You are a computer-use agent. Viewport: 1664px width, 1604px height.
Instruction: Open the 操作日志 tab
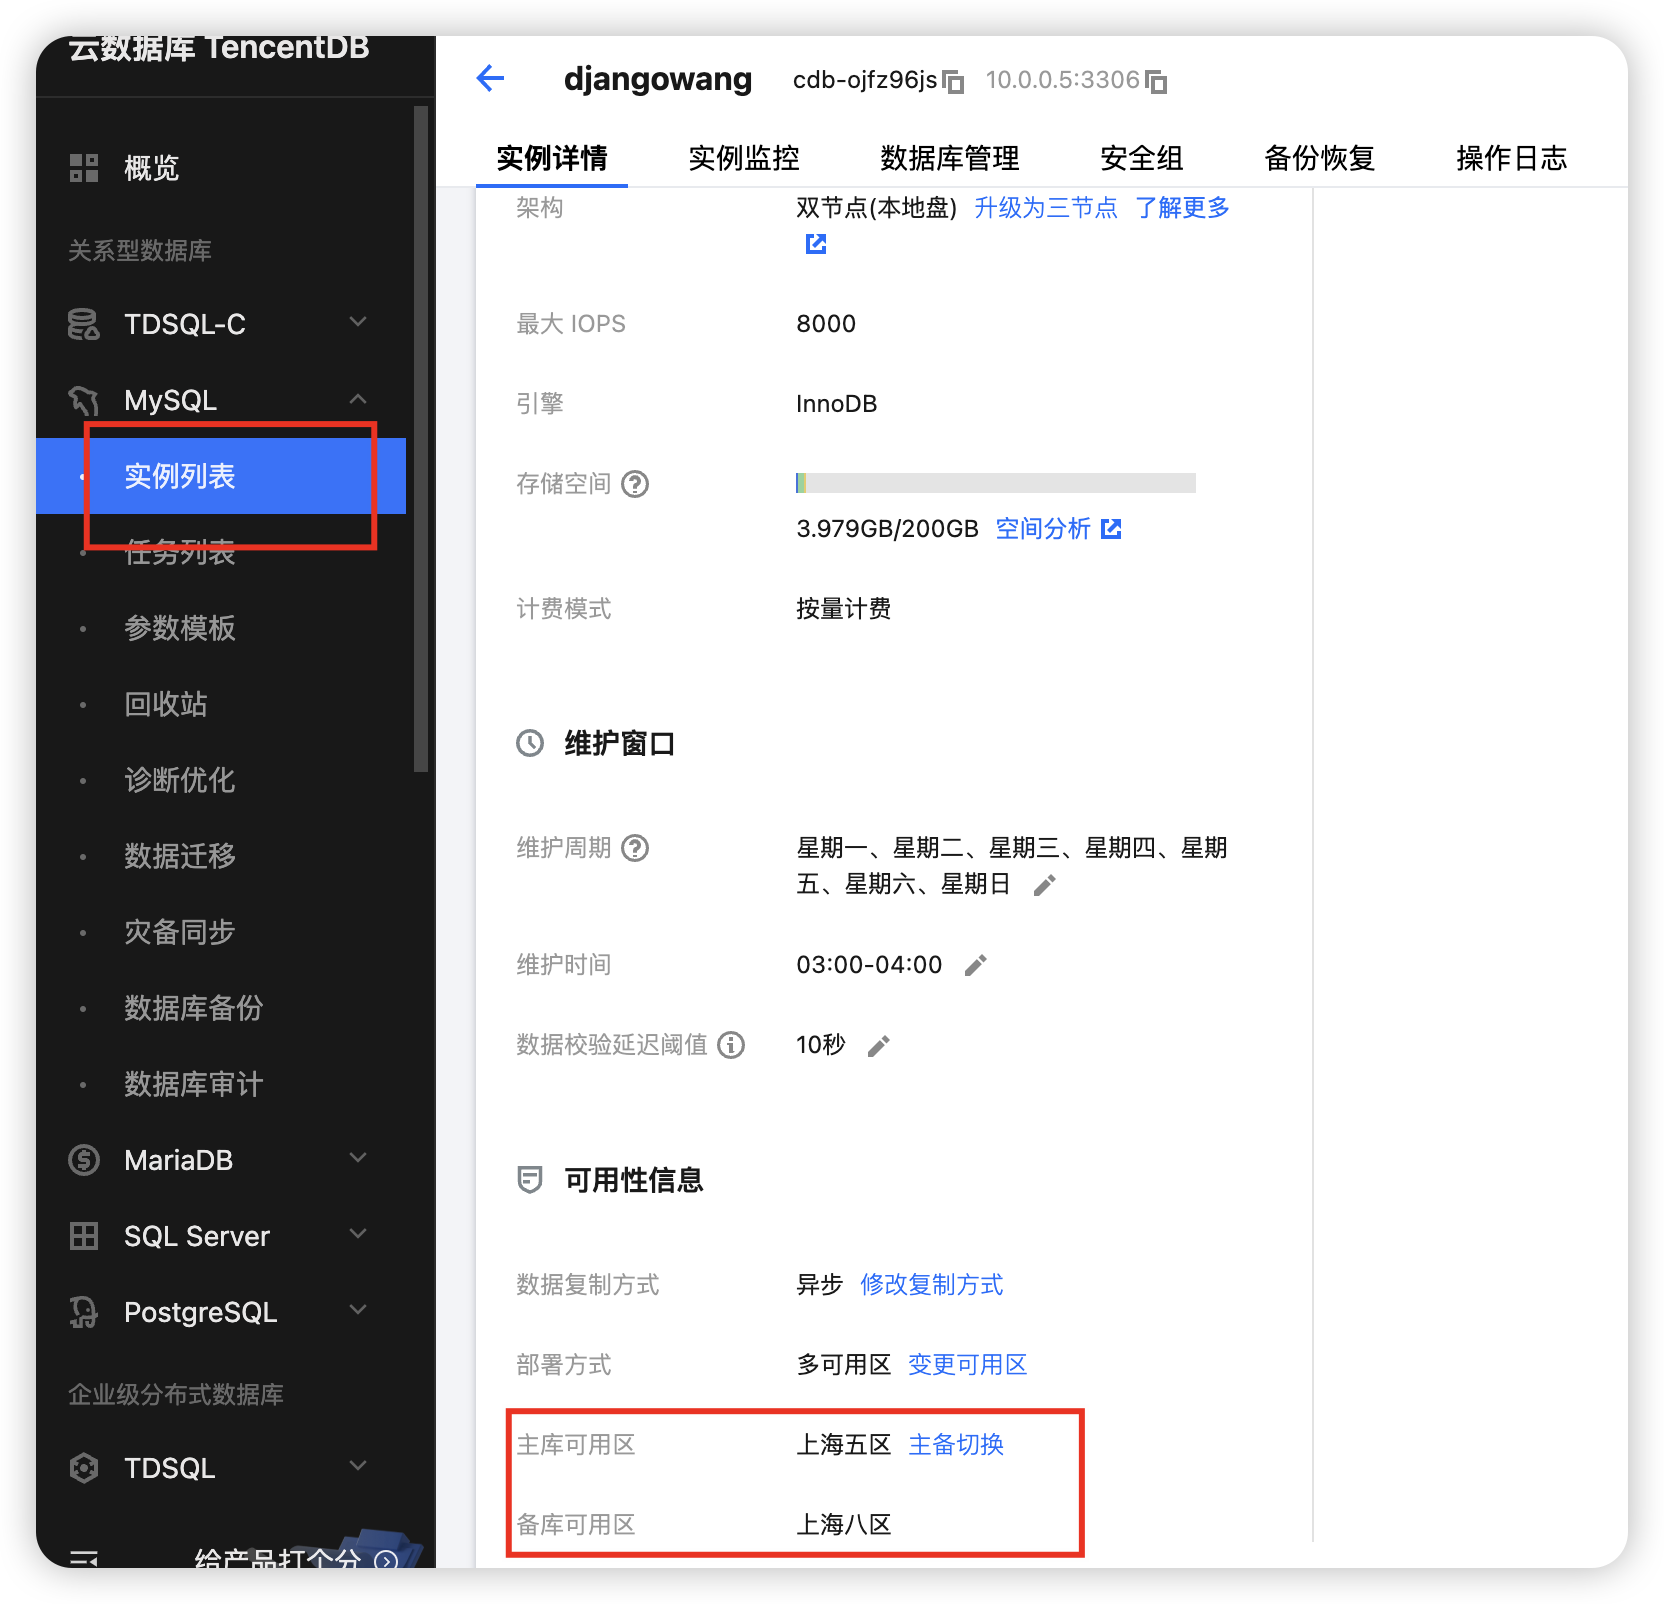[x=1512, y=158]
